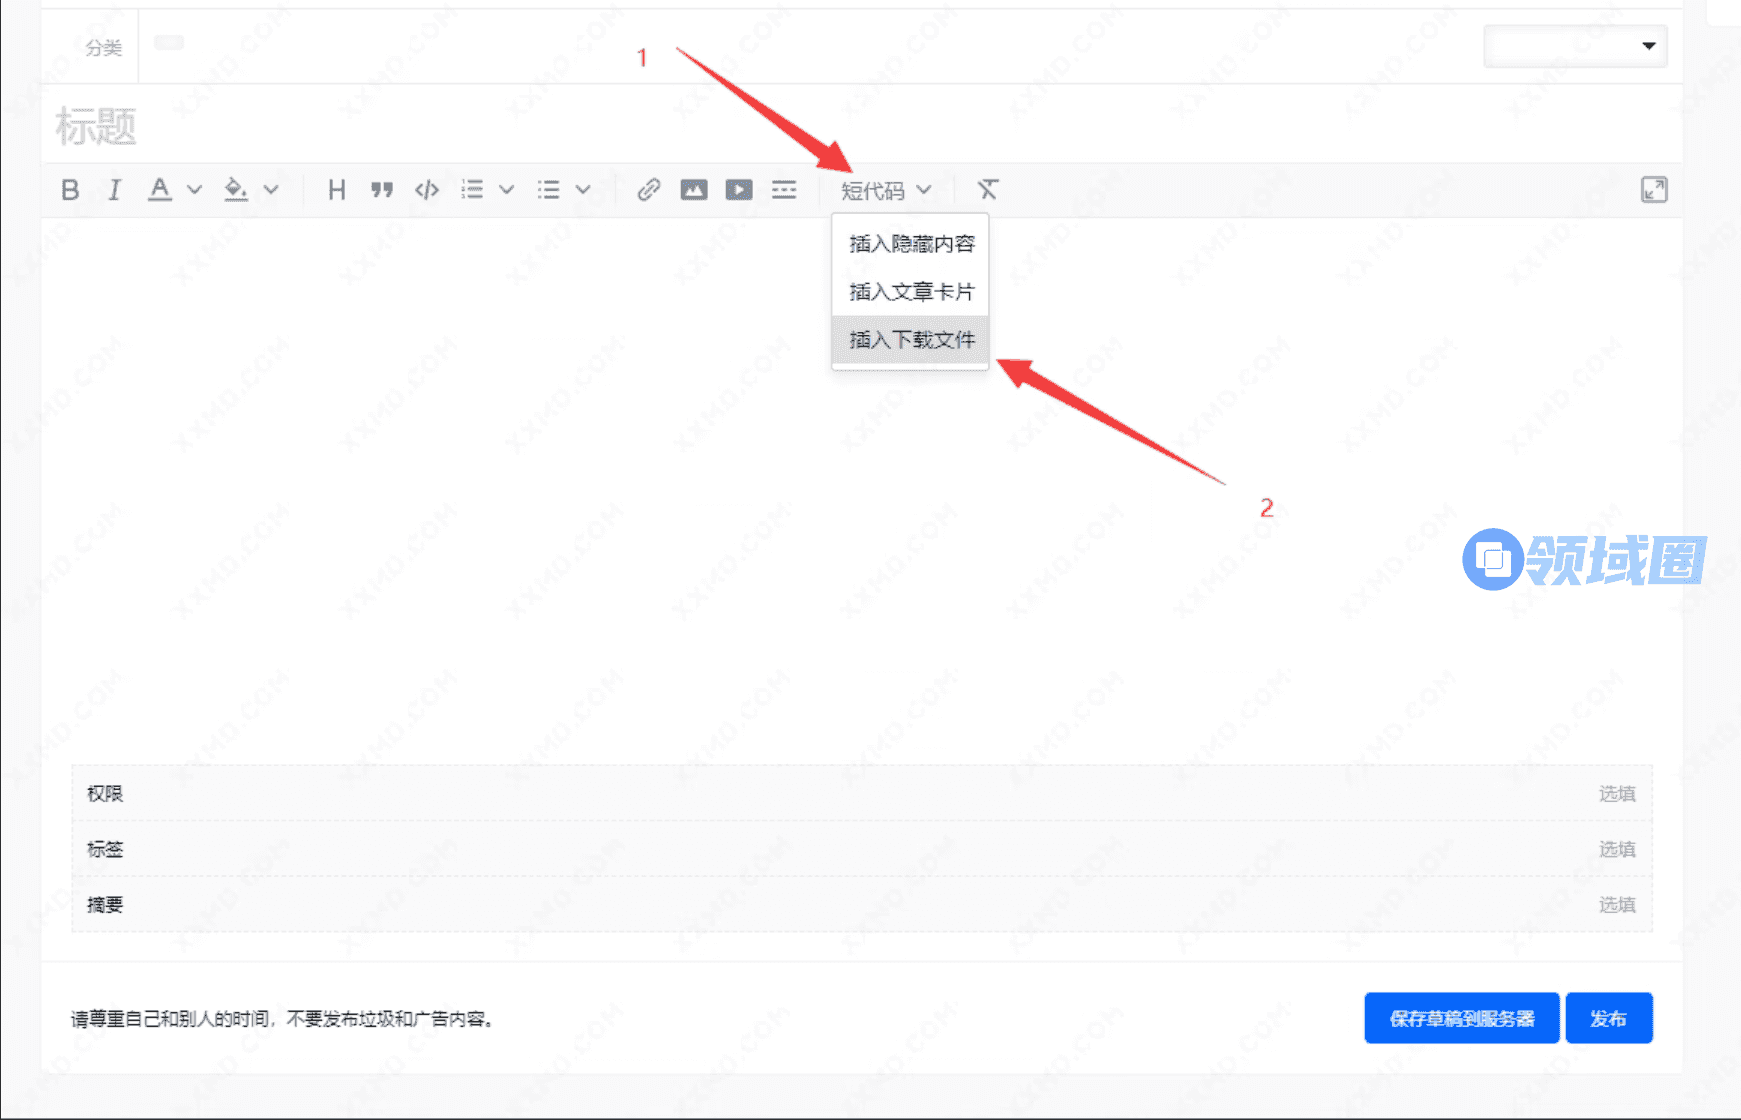The height and width of the screenshot is (1120, 1741).
Task: Toggle italic formatting
Action: click(x=114, y=190)
